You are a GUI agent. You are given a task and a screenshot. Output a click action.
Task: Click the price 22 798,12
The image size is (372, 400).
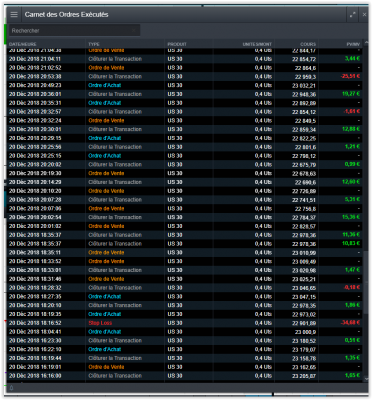coord(304,156)
